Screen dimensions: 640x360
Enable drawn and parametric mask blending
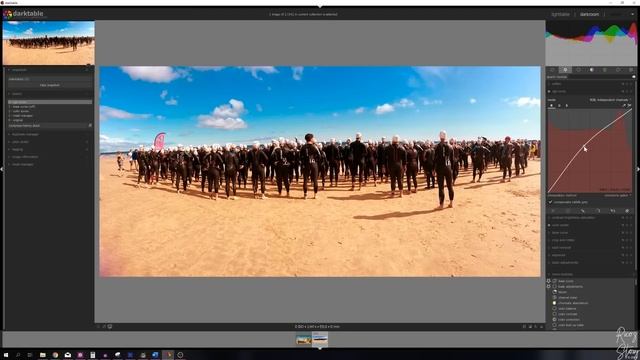tap(613, 211)
